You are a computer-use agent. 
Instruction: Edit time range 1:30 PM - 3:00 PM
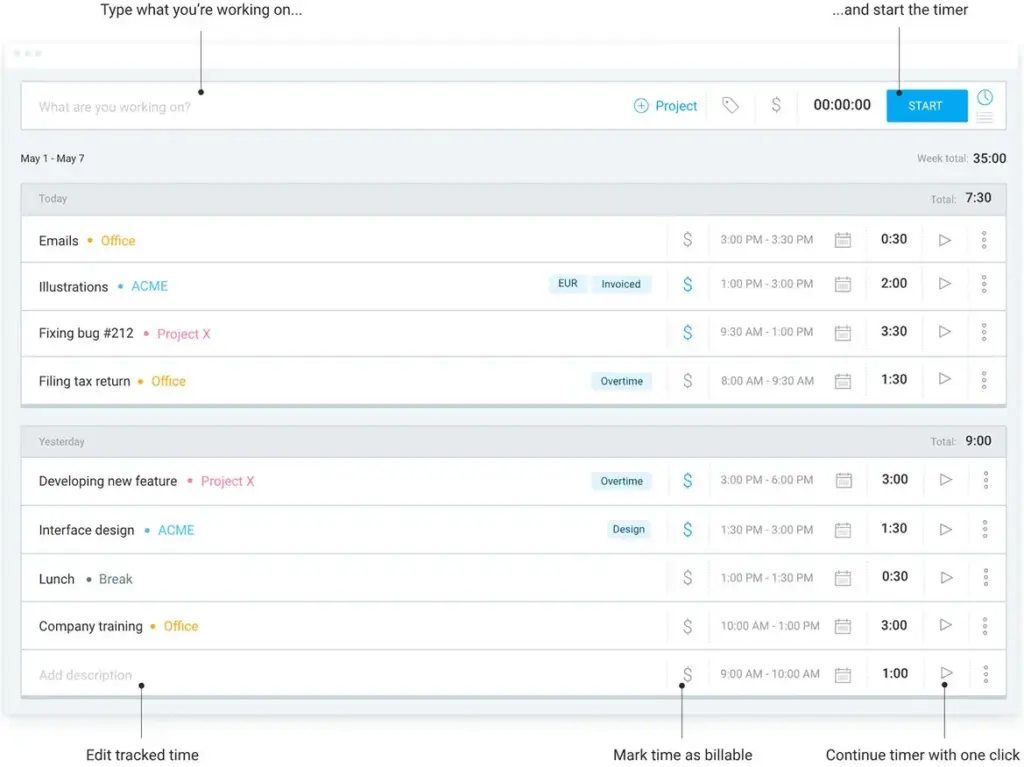[x=767, y=529]
